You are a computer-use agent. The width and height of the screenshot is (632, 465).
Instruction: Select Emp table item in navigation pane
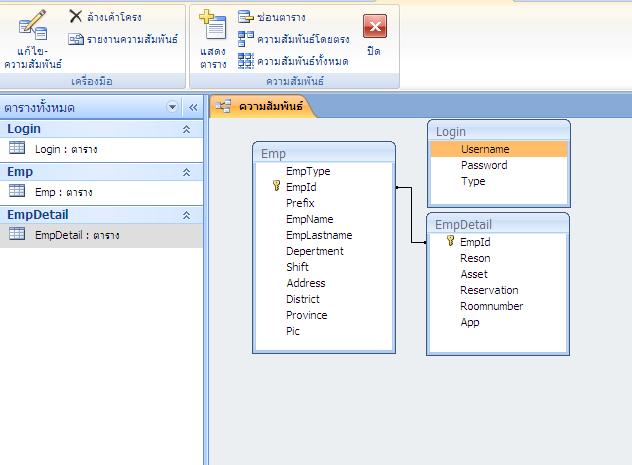(x=102, y=192)
